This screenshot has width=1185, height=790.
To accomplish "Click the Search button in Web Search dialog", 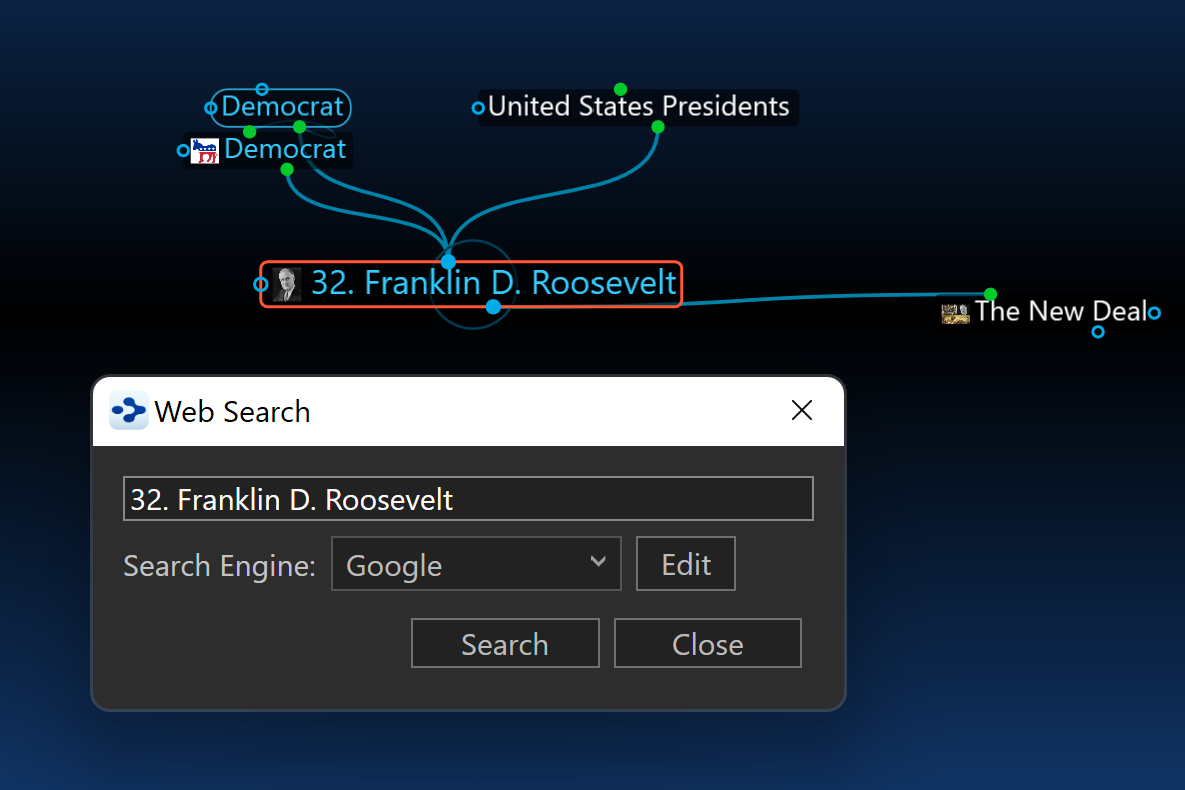I will pos(505,643).
